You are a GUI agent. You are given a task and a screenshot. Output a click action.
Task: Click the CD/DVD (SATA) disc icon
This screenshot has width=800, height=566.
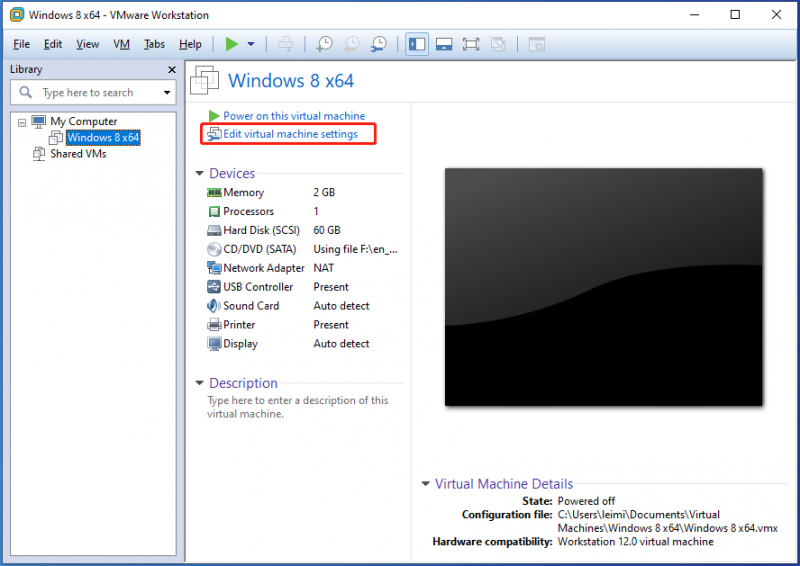click(214, 249)
